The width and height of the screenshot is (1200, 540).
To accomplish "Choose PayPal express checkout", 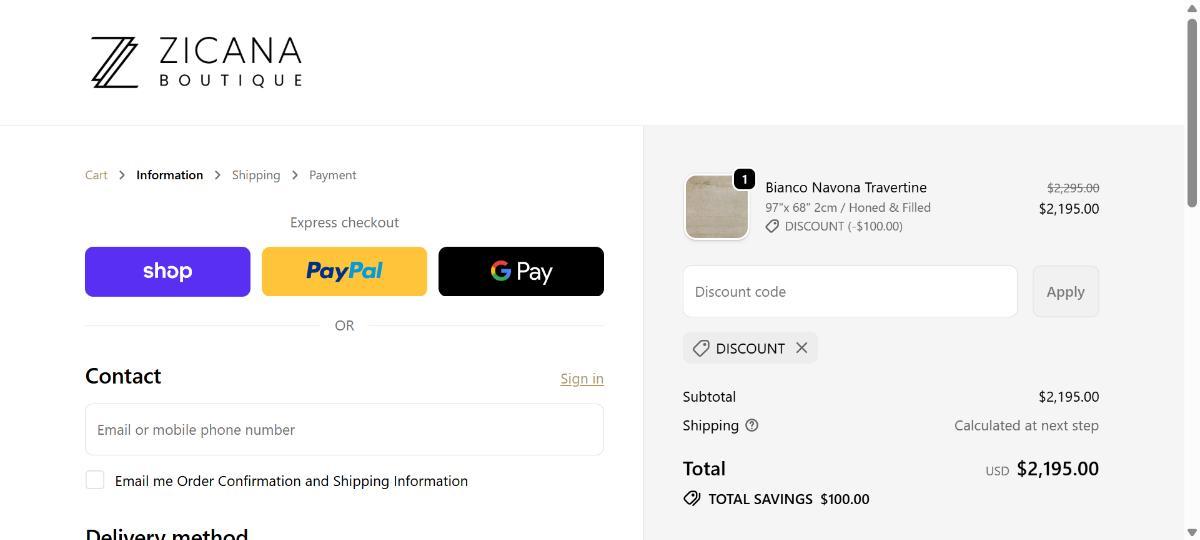I will [x=344, y=271].
